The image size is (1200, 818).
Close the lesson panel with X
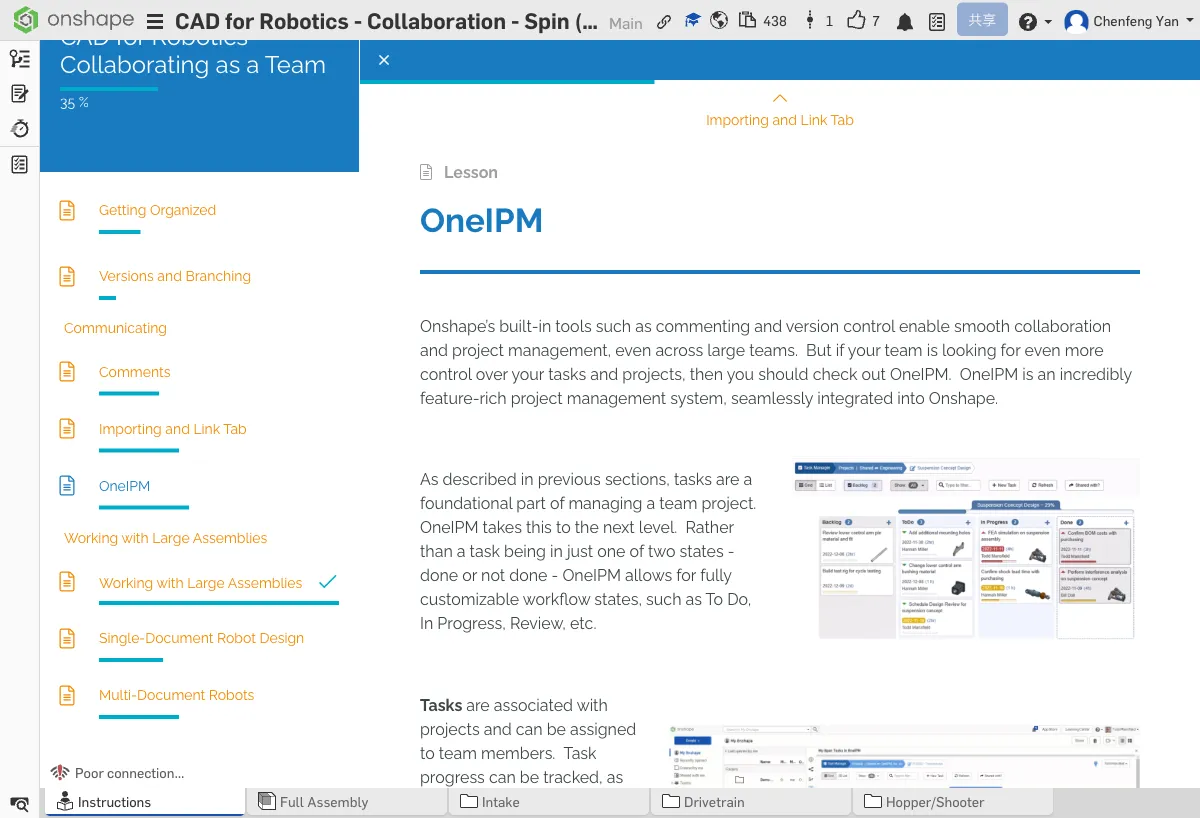click(384, 60)
